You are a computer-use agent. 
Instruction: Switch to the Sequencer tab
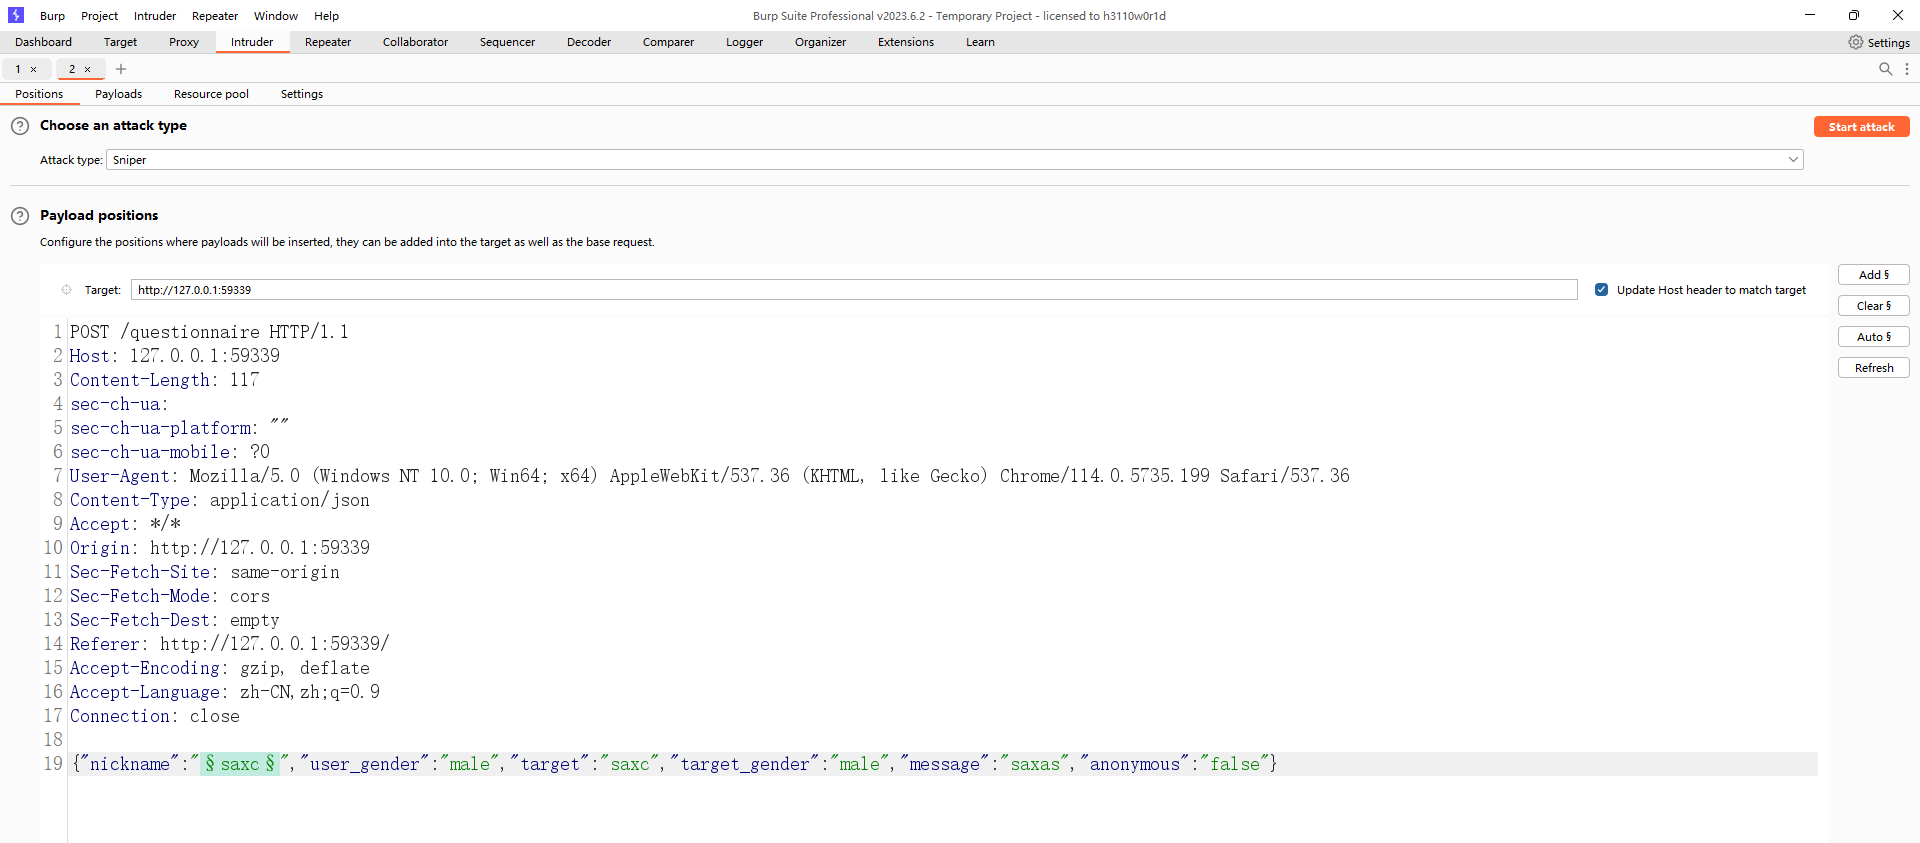pos(507,42)
